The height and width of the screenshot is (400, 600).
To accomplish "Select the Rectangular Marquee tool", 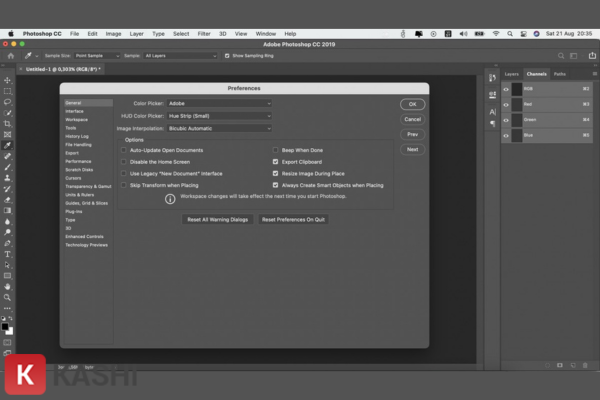I will 7,91.
